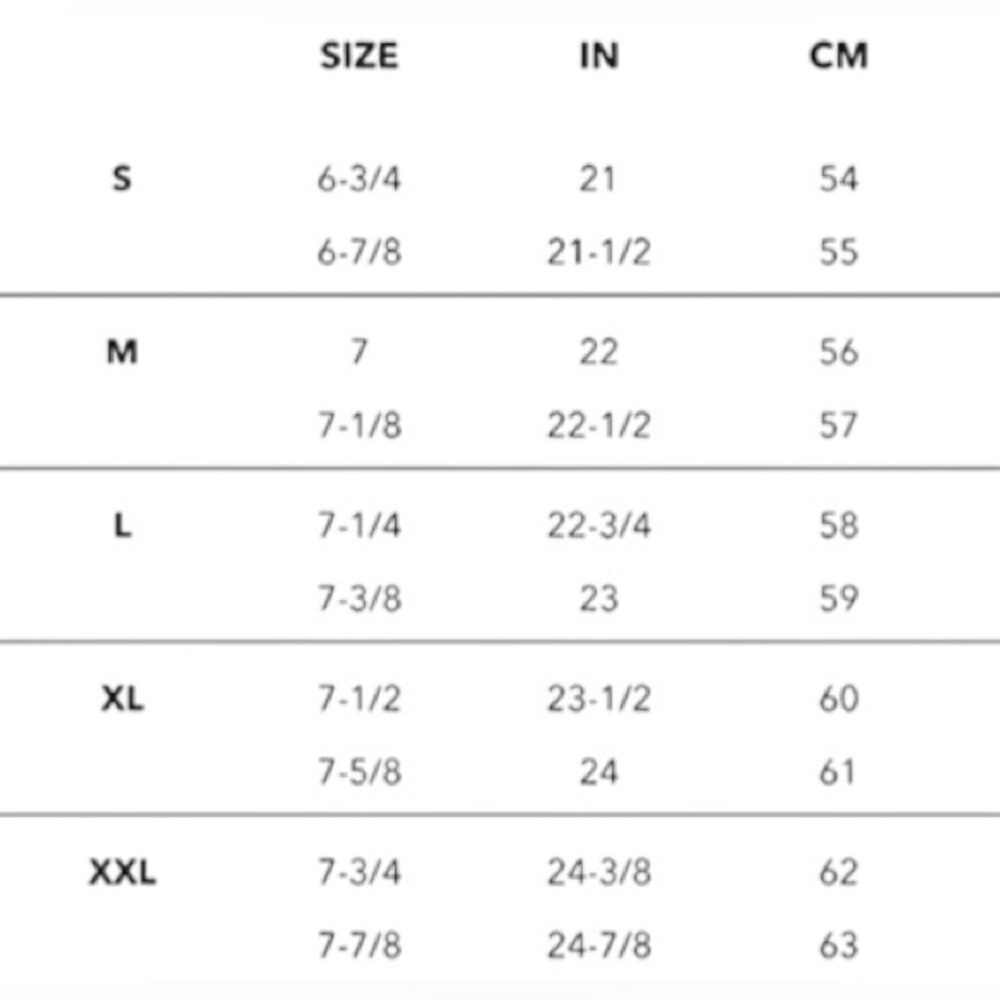This screenshot has height=1000, width=1000.
Task: Click the SIZE column header
Action: tap(359, 56)
